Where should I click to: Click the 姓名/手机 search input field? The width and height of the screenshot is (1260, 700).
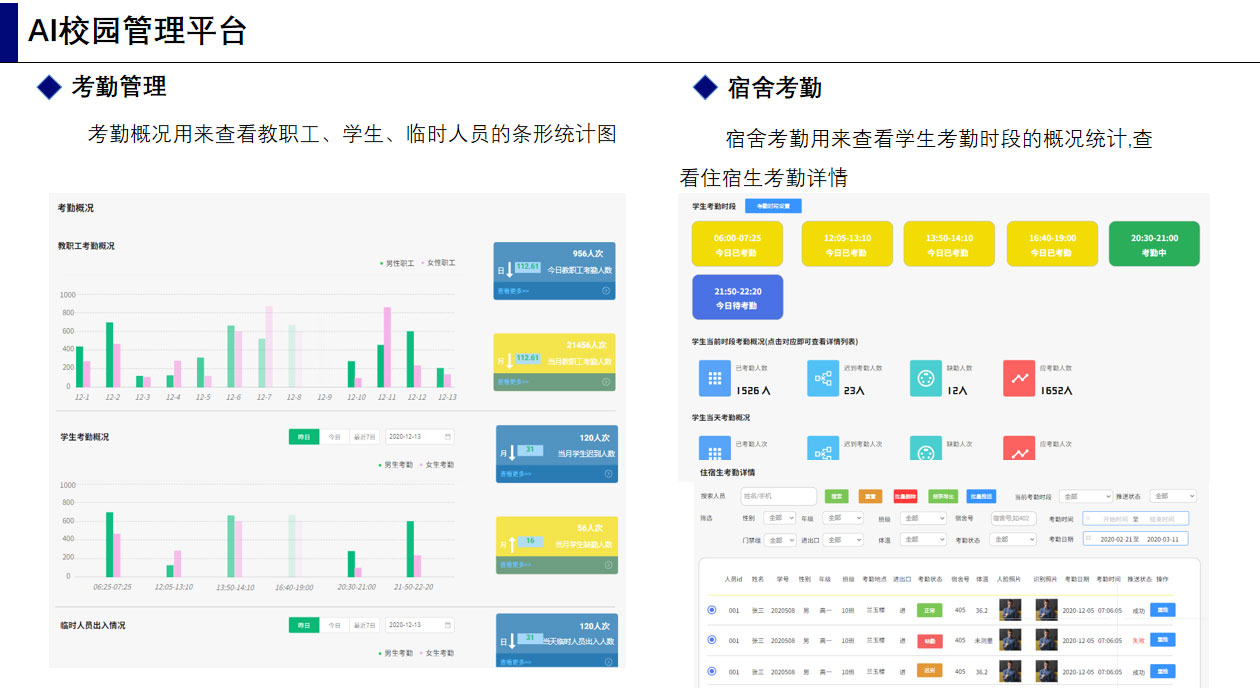click(x=778, y=496)
